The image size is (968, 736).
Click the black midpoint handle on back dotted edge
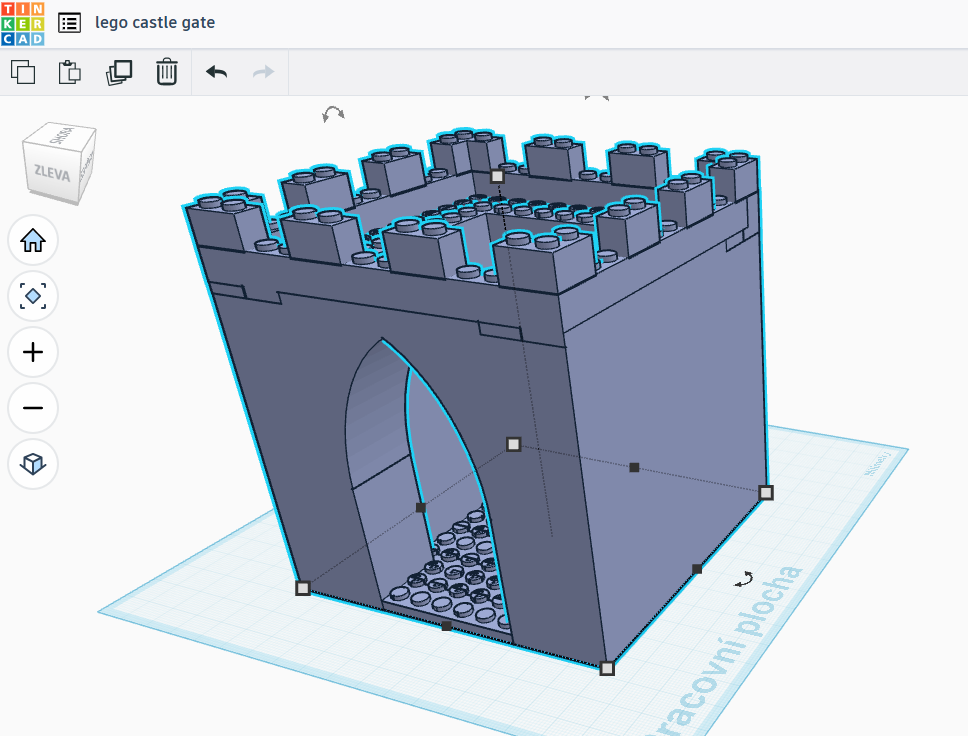[634, 467]
